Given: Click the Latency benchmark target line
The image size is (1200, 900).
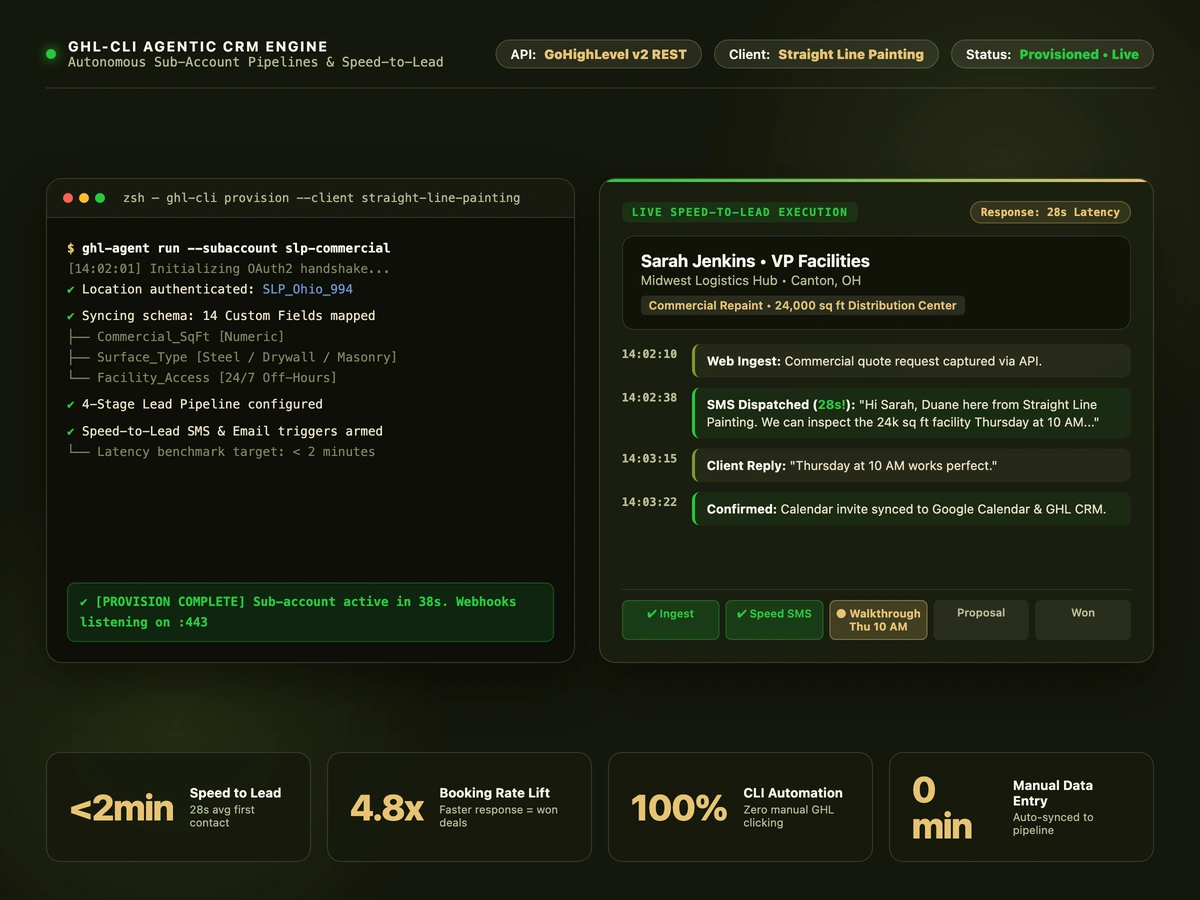Looking at the screenshot, I should [221, 452].
